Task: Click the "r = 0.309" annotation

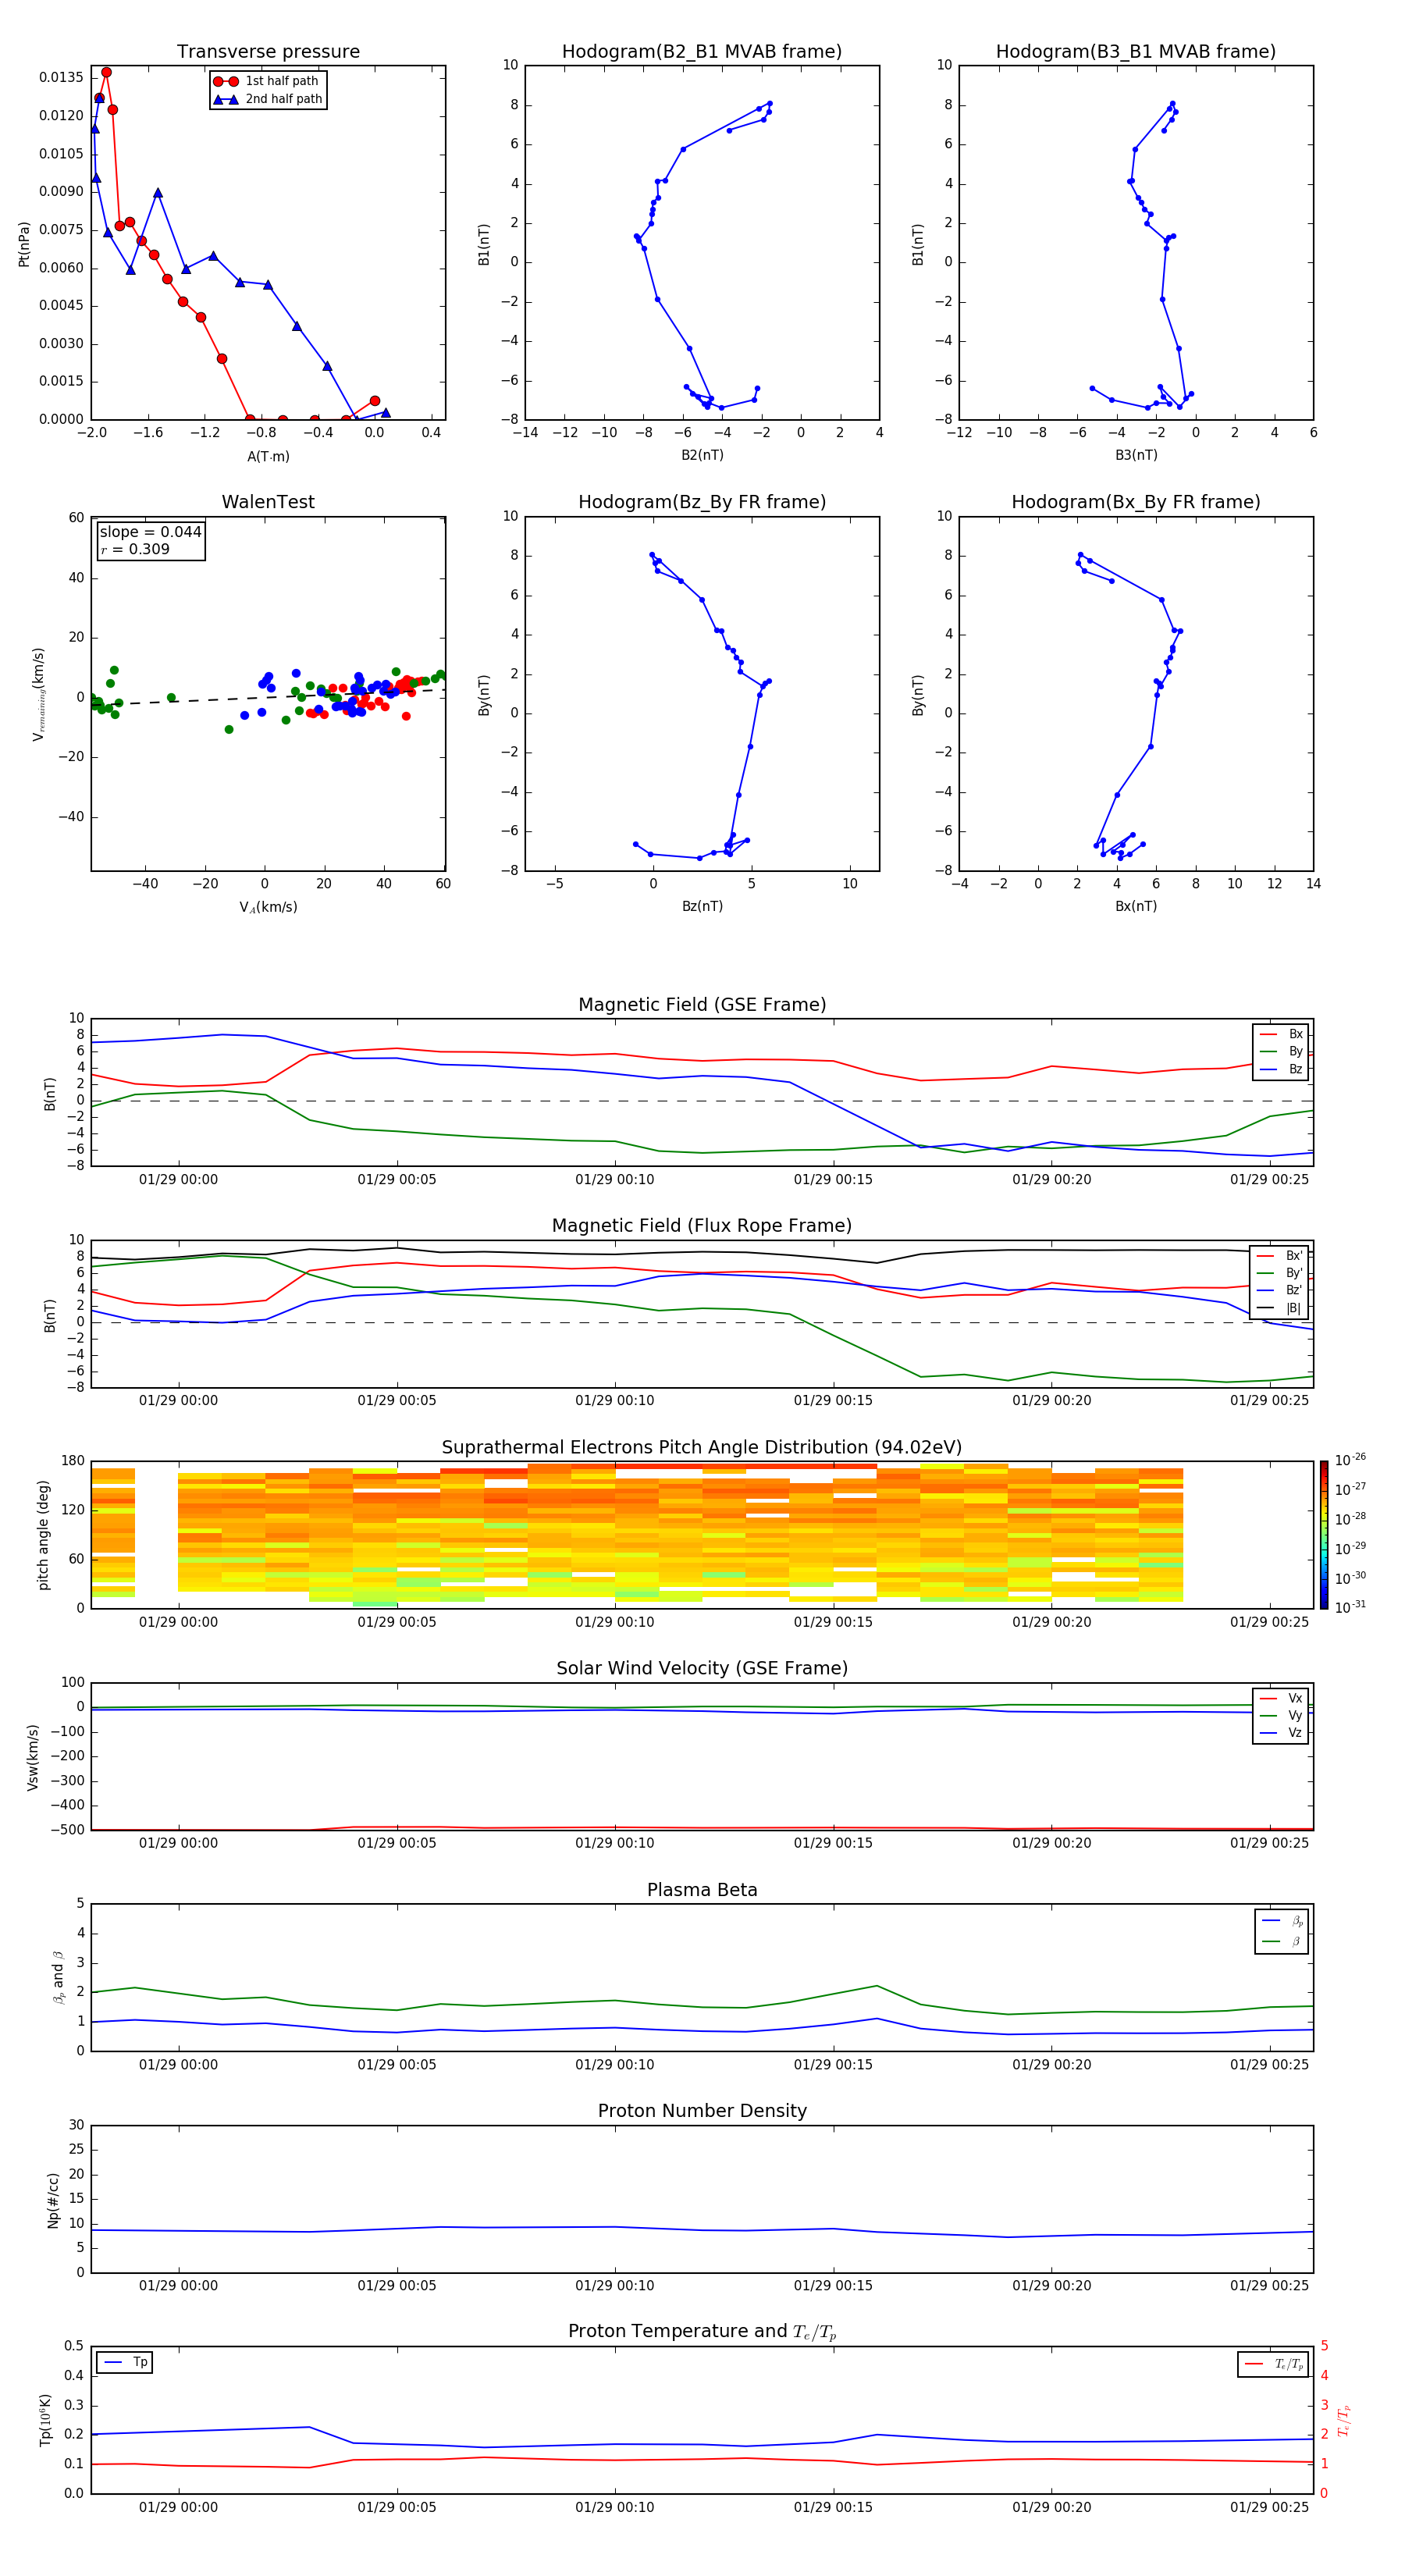Action: coord(135,549)
